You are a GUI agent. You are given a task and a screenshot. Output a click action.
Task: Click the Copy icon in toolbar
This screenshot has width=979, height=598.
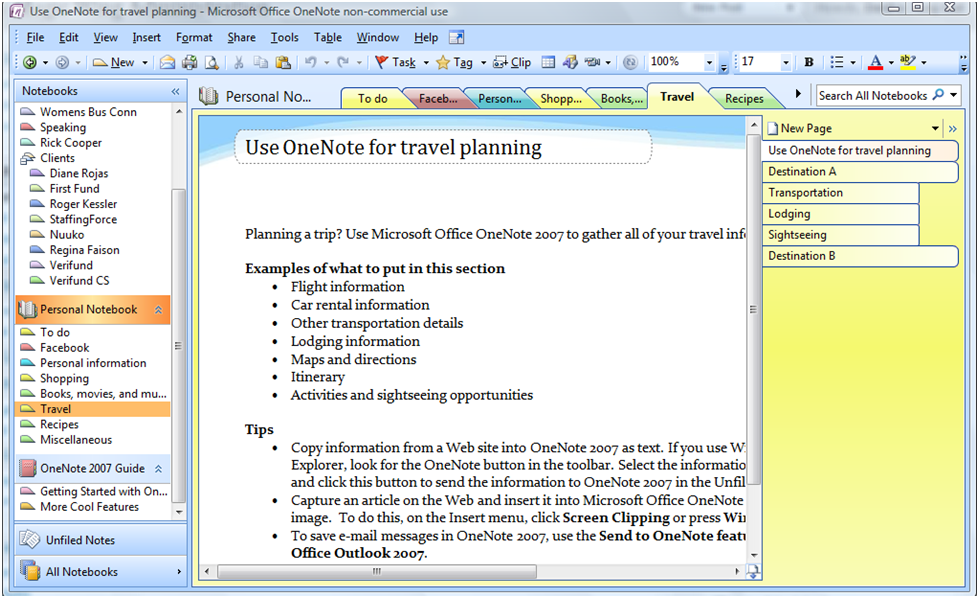click(x=260, y=62)
